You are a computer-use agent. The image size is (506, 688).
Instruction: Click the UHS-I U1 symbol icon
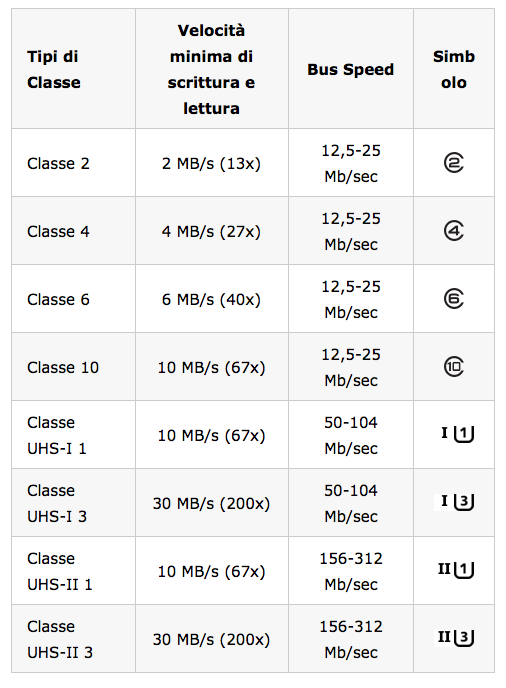(457, 434)
